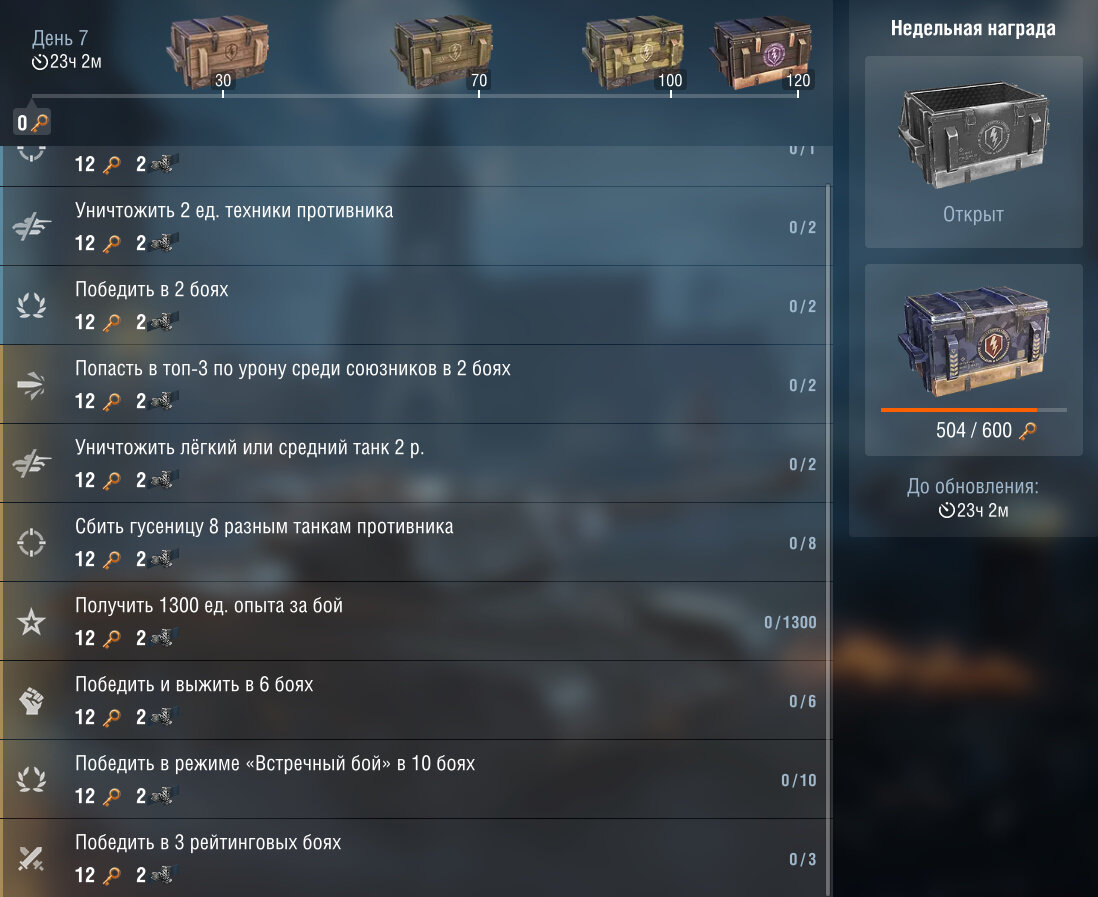Click the missions list scrollbar
This screenshot has width=1098, height=897.
pyautogui.click(x=829, y=539)
